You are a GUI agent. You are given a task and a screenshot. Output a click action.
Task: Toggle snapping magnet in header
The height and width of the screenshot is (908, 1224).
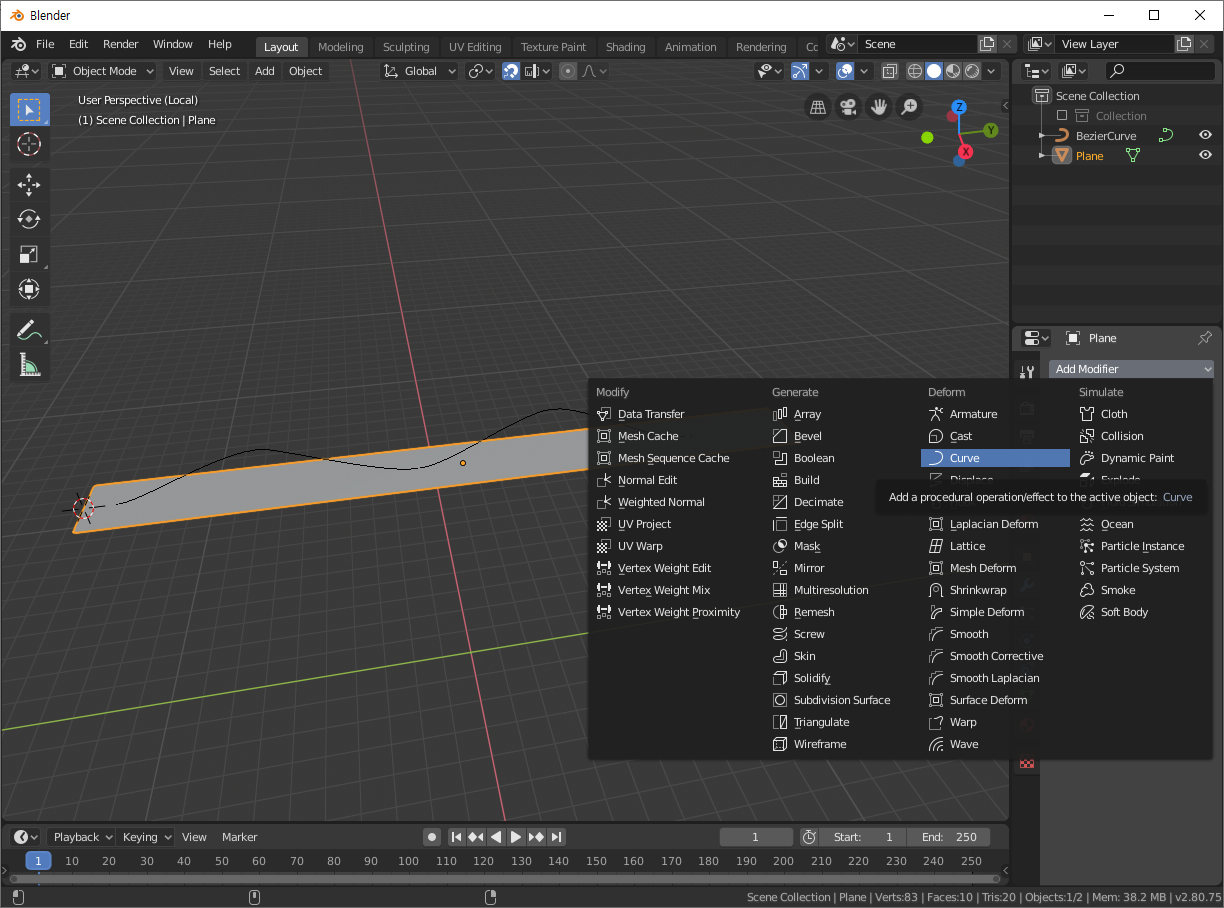(x=511, y=71)
